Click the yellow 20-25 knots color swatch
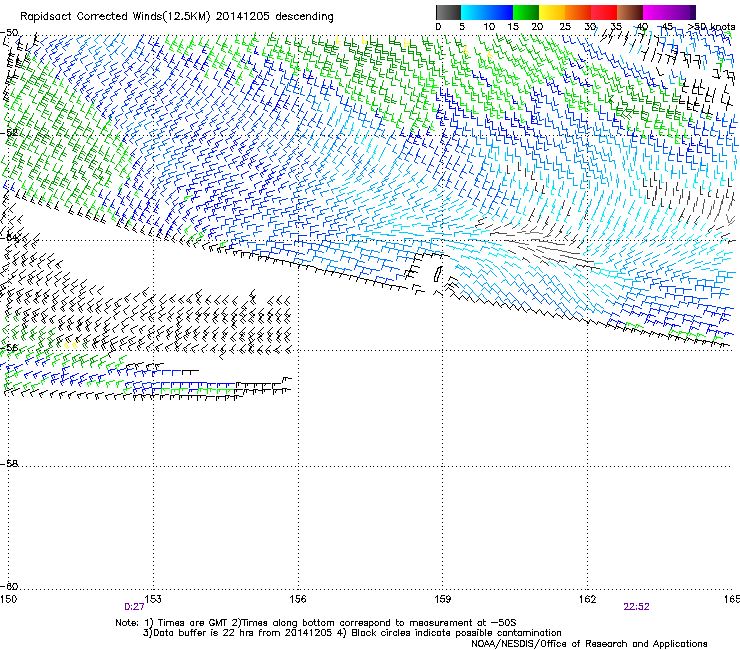740x650 pixels. tap(552, 12)
